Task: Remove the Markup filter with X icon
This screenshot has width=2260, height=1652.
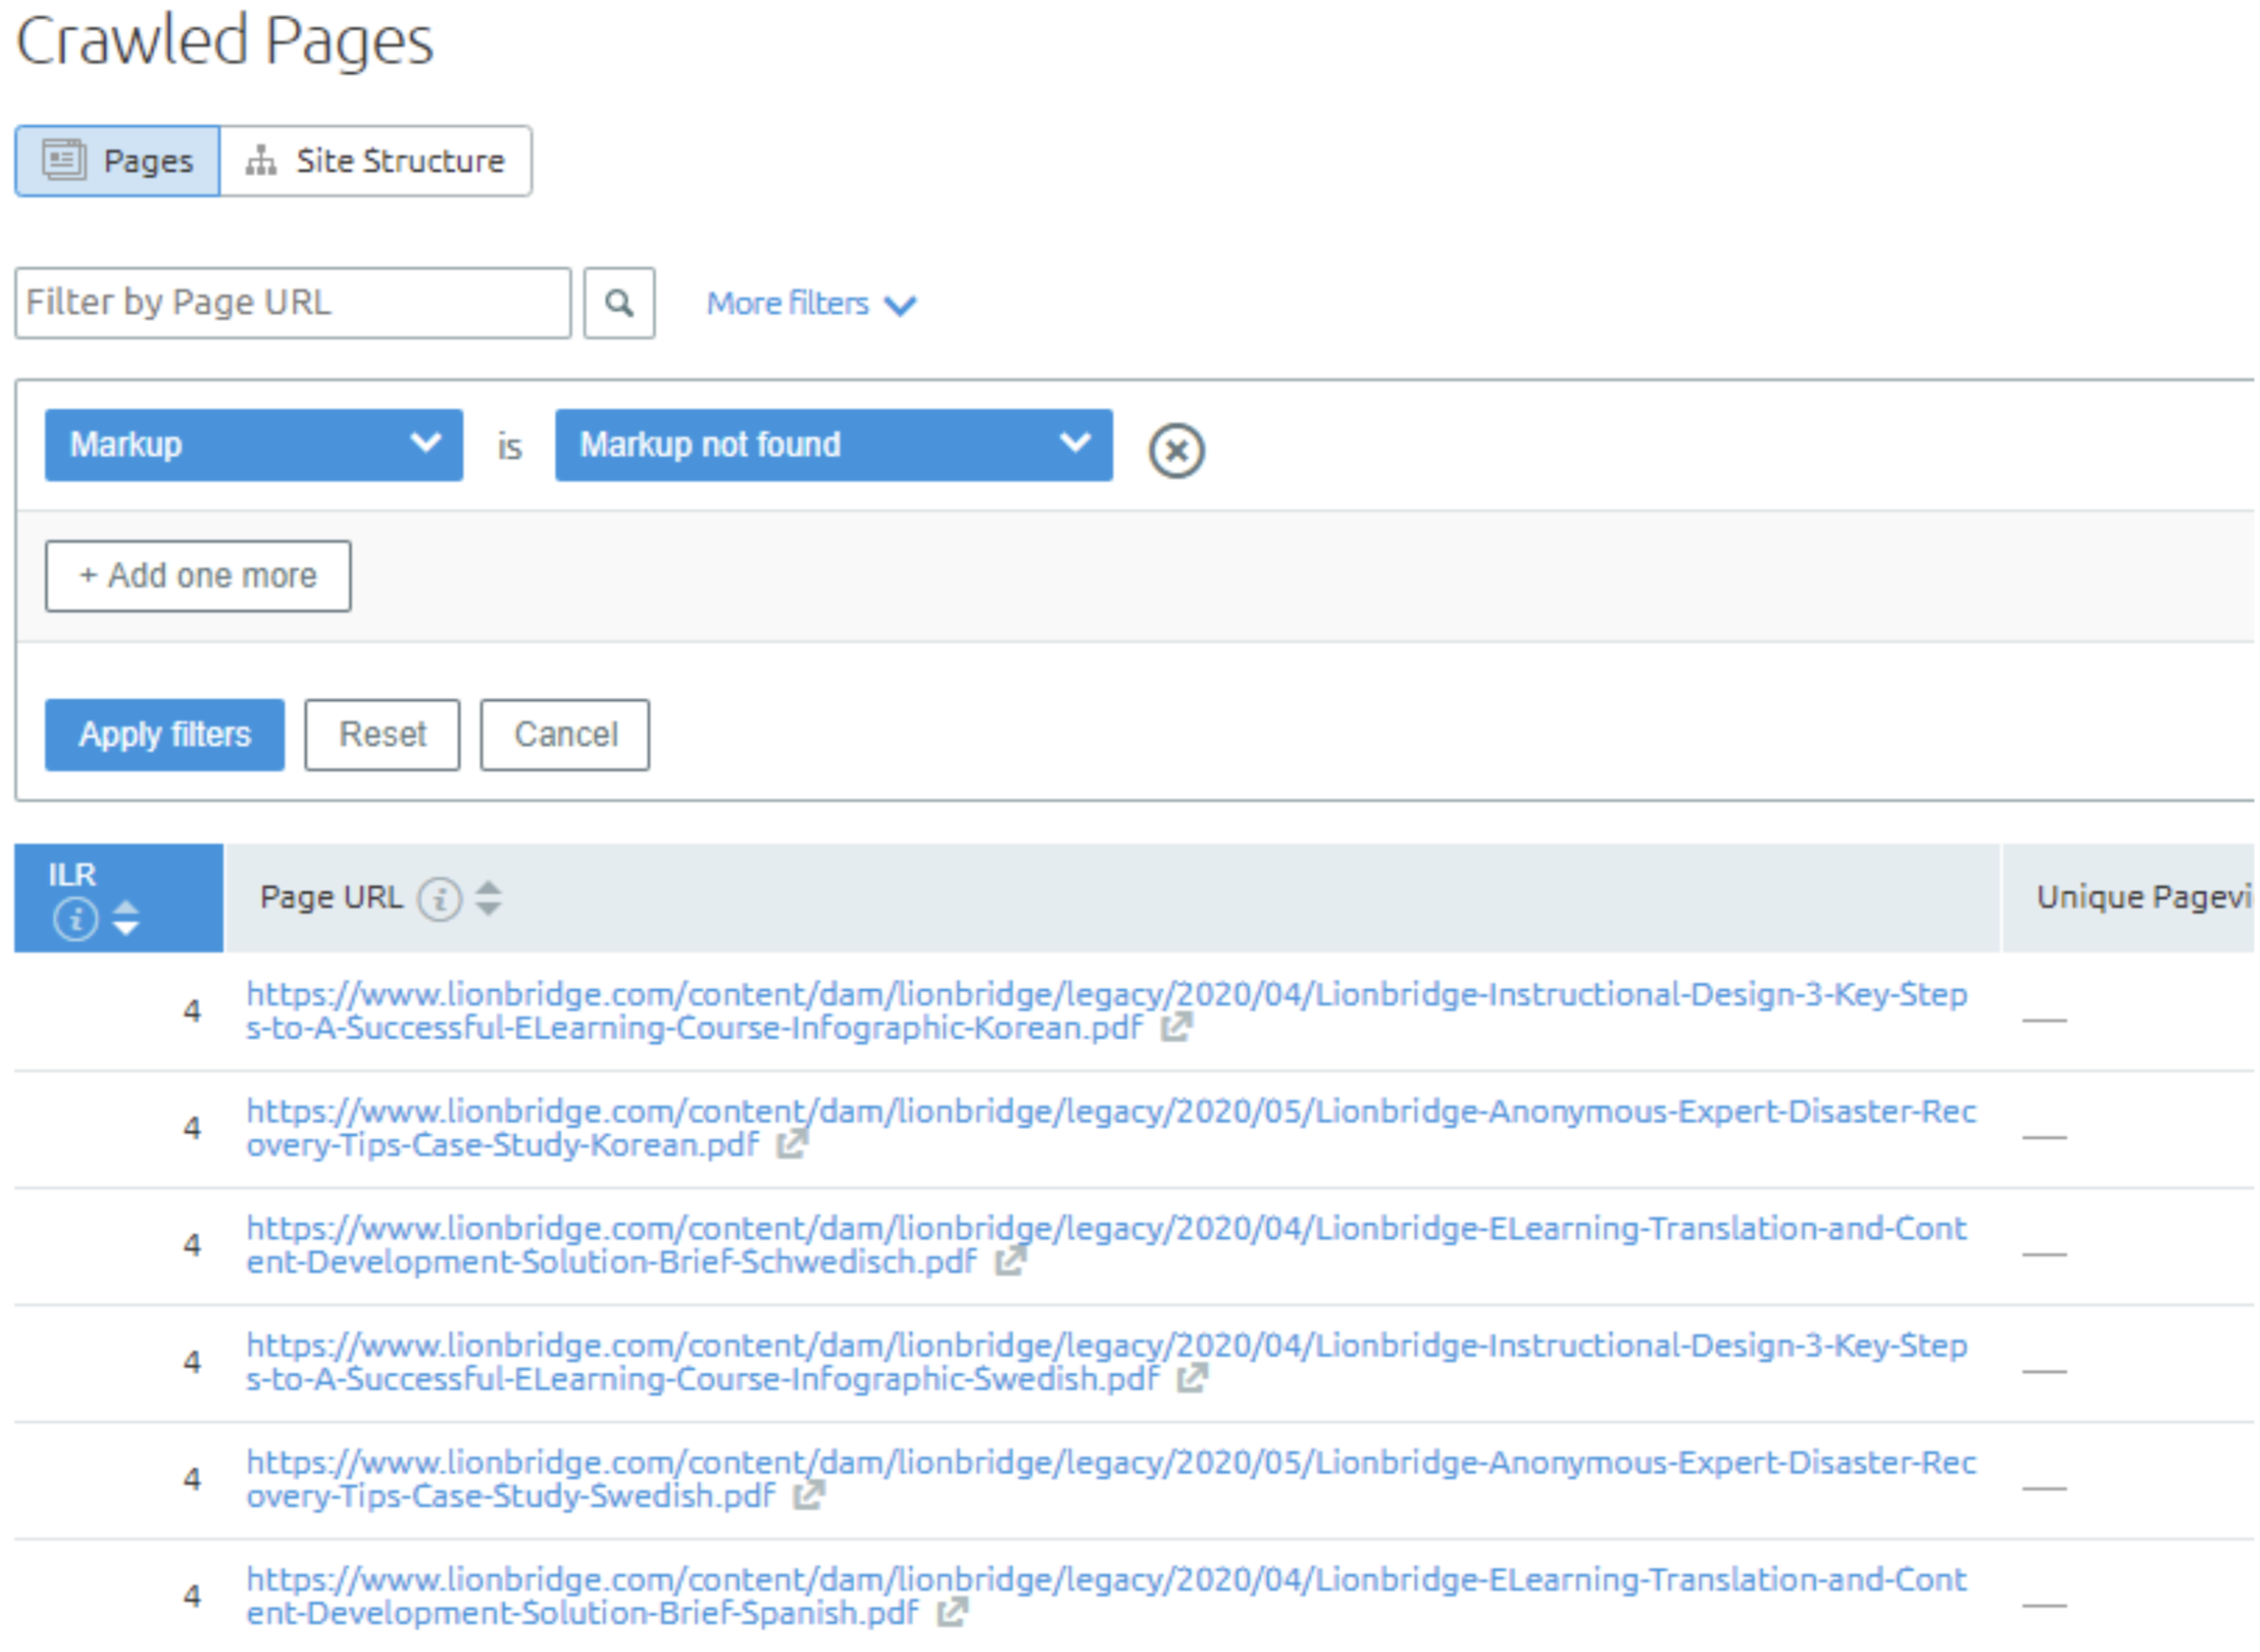Action: coord(1176,450)
